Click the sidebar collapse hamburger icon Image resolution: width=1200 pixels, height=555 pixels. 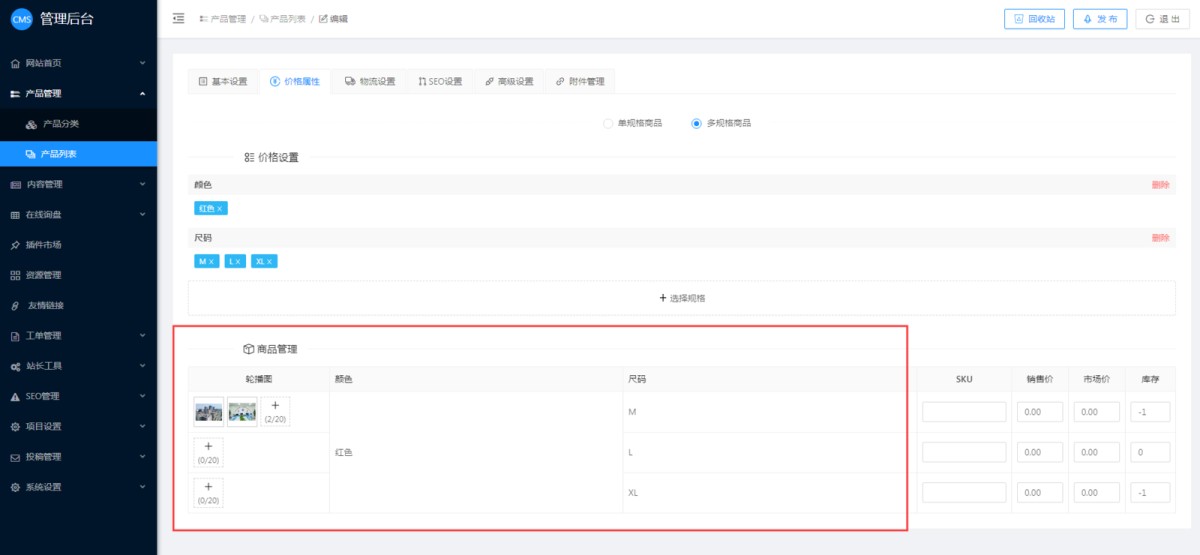click(x=178, y=18)
